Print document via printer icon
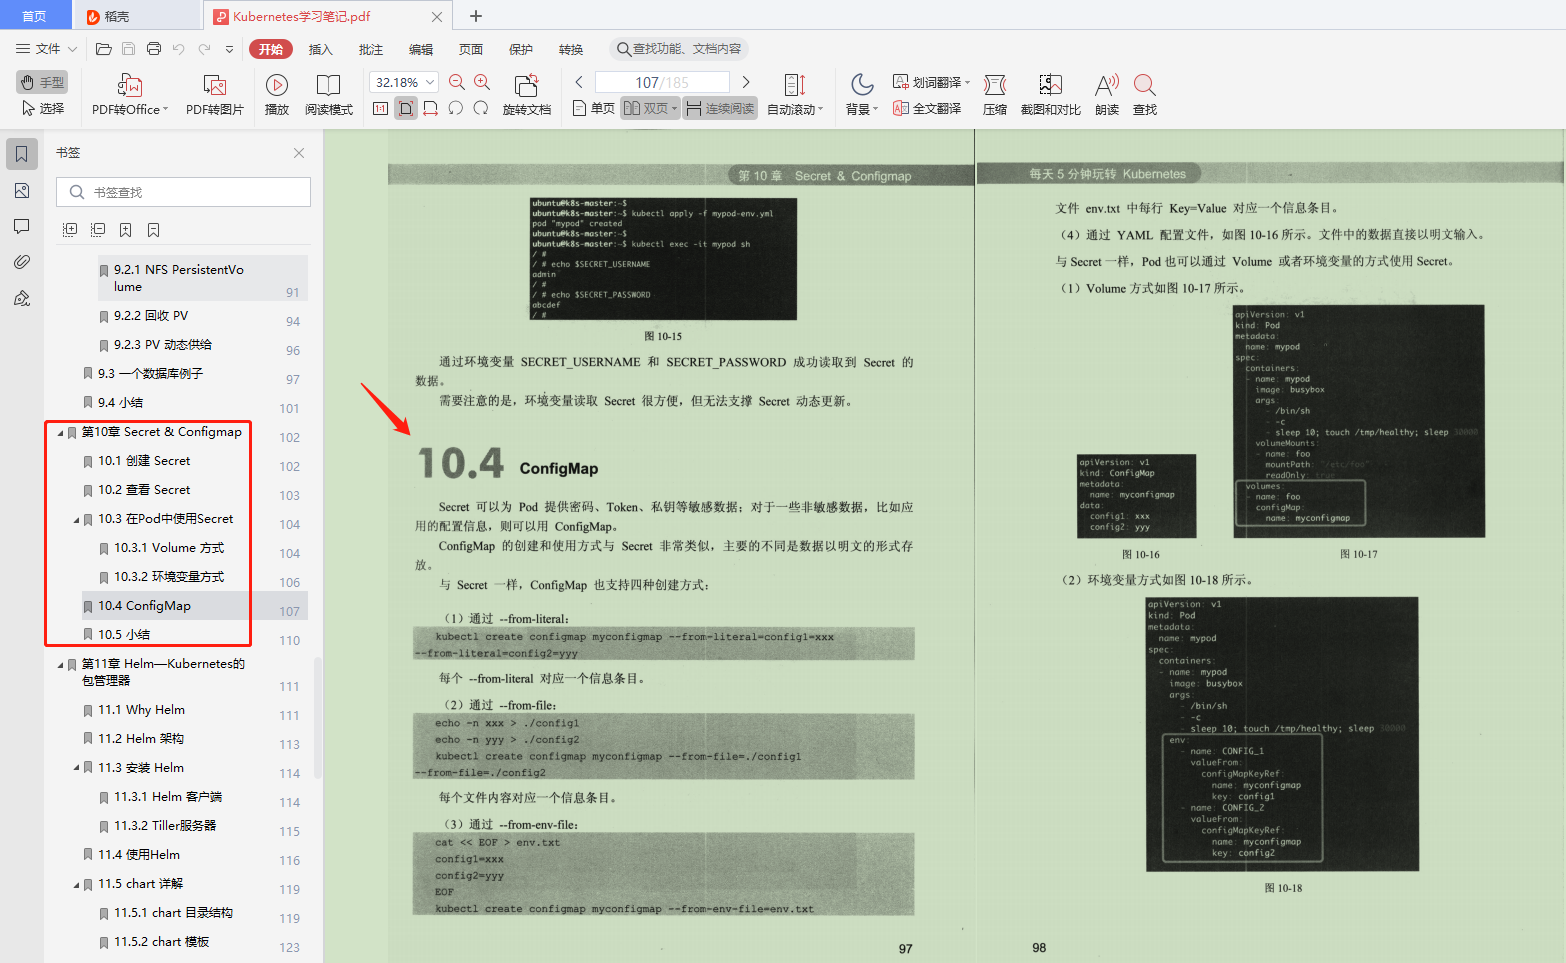Screen dimensions: 1566x963 click(154, 49)
